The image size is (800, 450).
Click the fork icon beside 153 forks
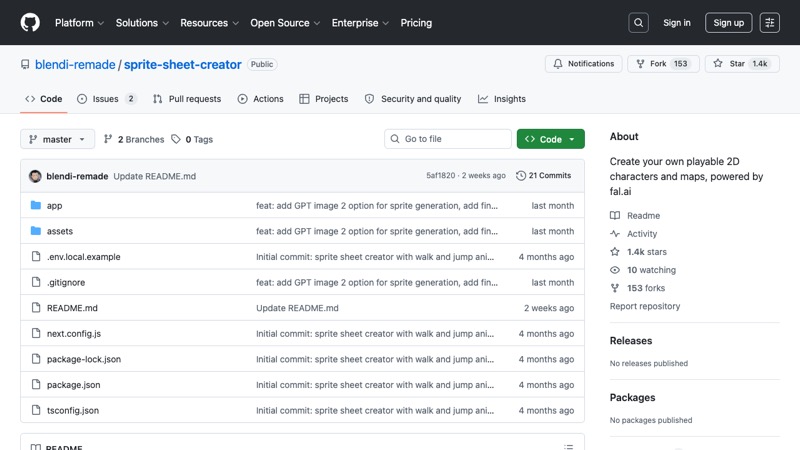tap(615, 288)
